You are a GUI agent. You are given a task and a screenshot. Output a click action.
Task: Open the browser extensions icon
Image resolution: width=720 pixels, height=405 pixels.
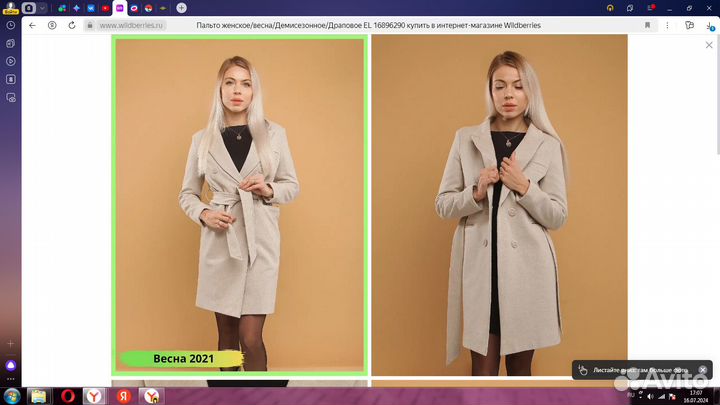(x=689, y=25)
